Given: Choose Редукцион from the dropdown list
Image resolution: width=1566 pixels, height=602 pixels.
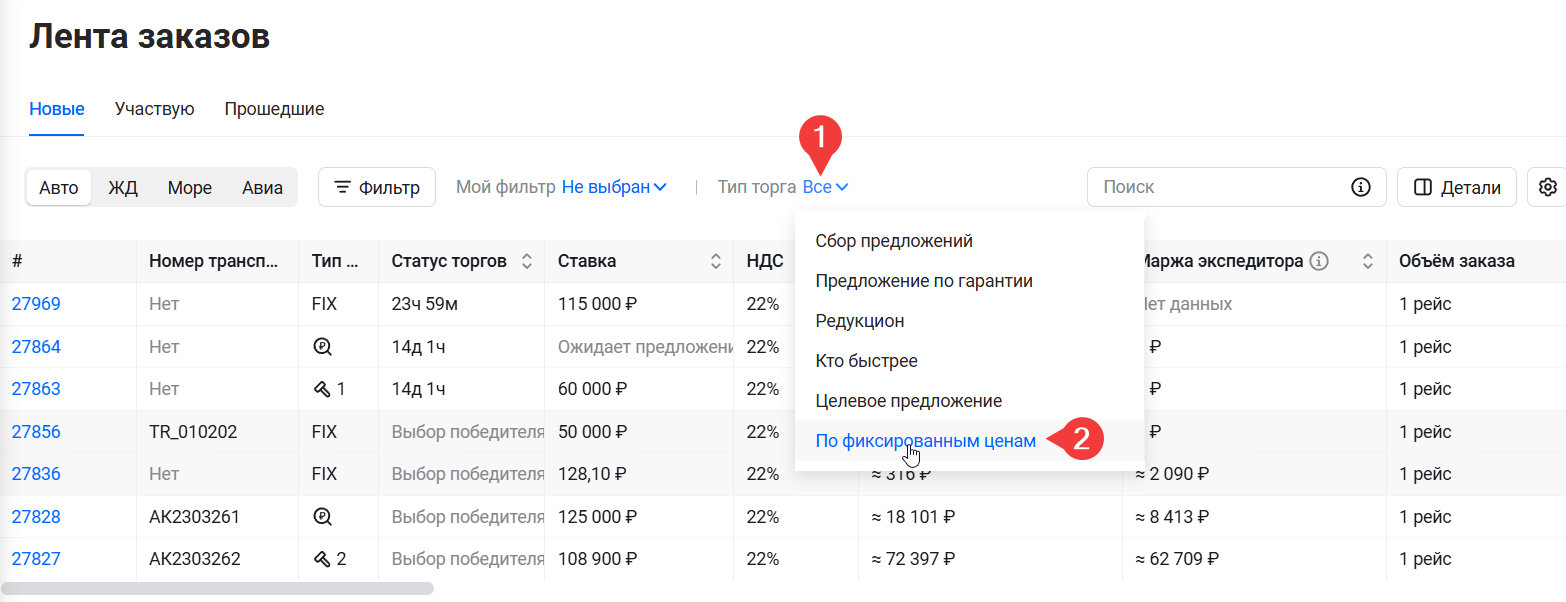Looking at the screenshot, I should [x=859, y=321].
